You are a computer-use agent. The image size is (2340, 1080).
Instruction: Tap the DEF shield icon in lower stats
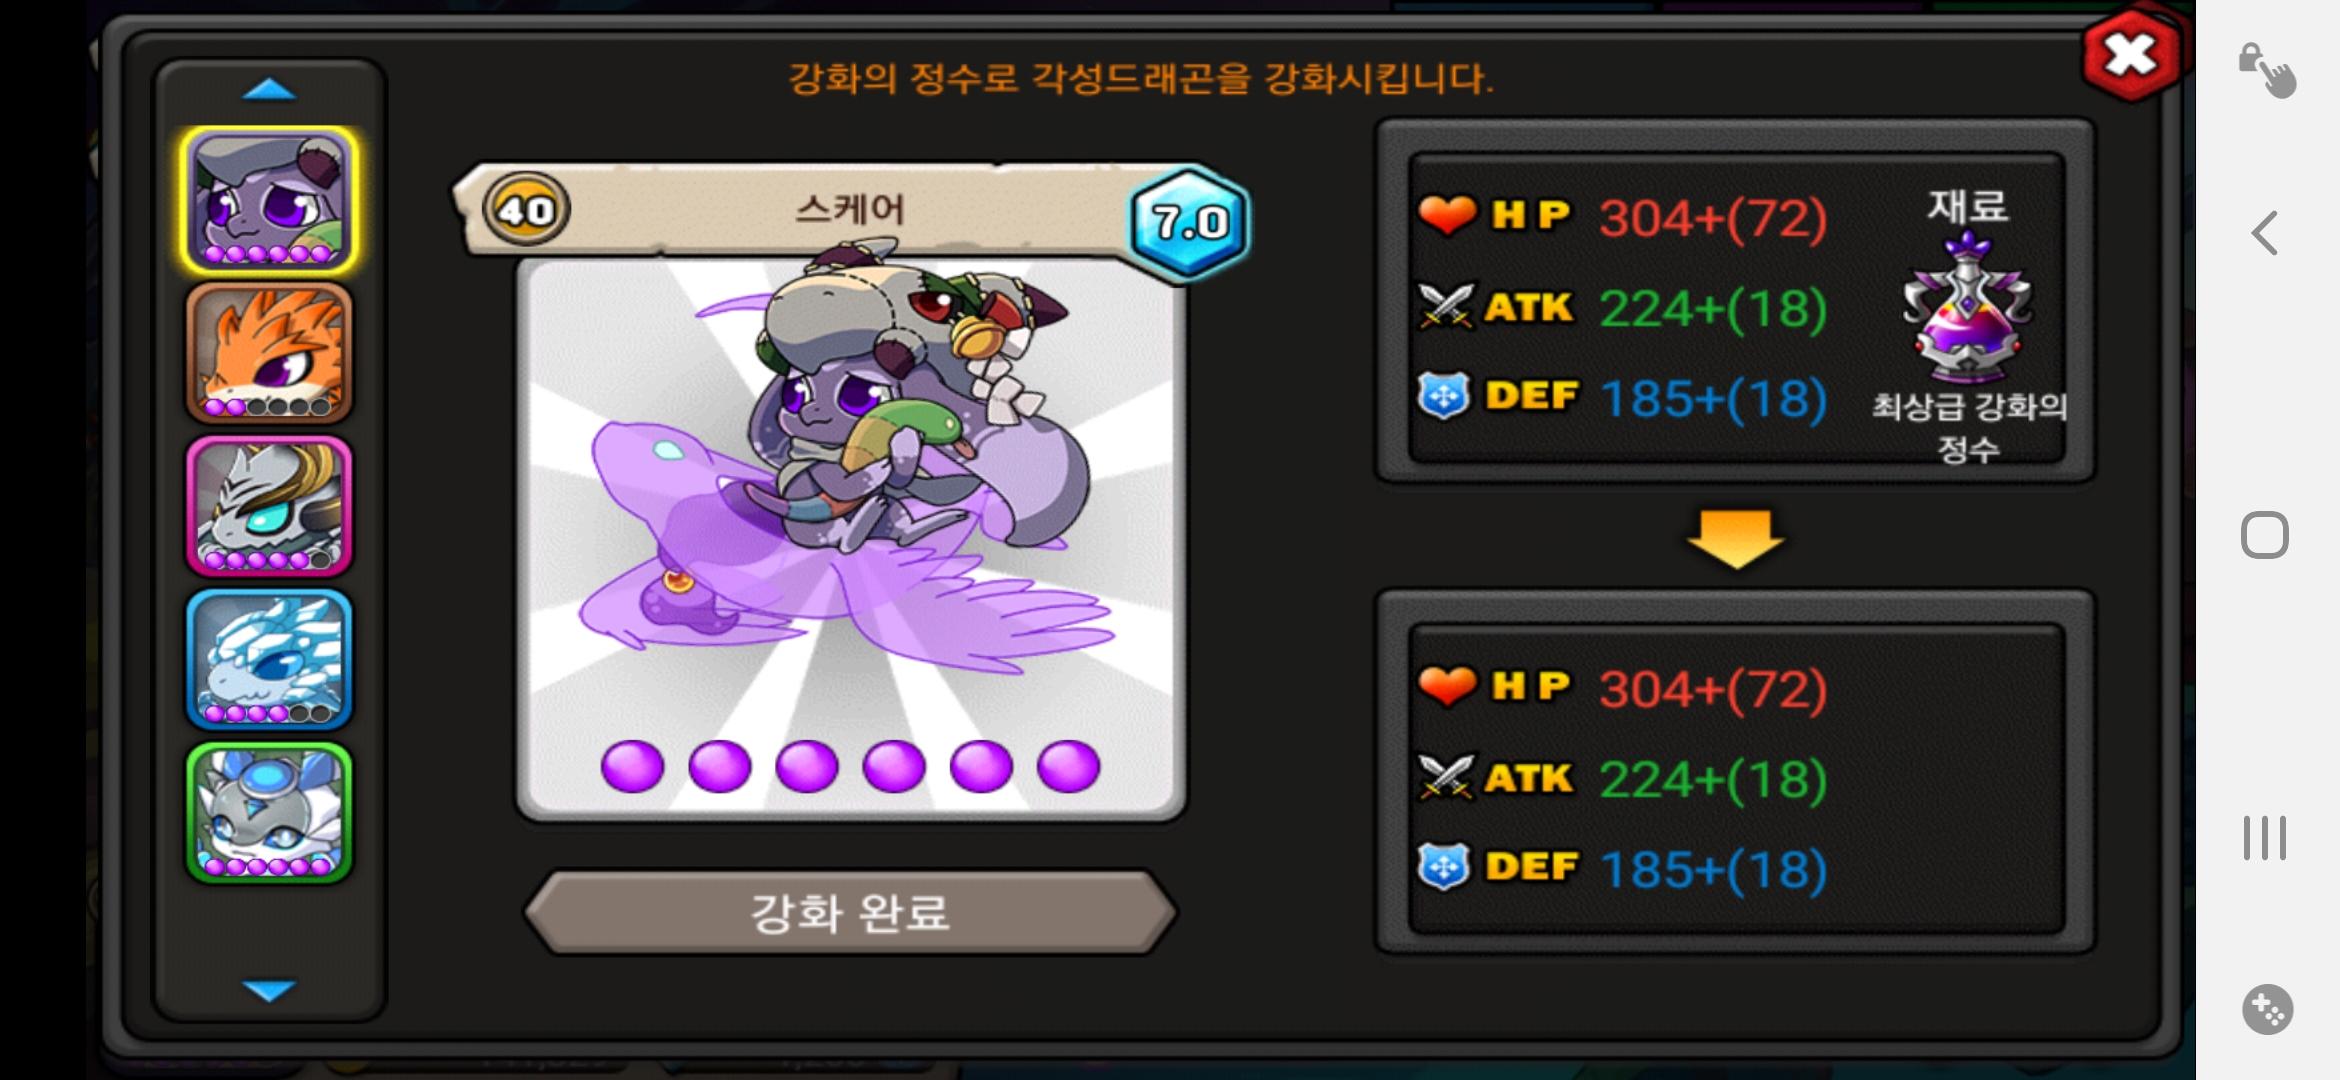1443,866
